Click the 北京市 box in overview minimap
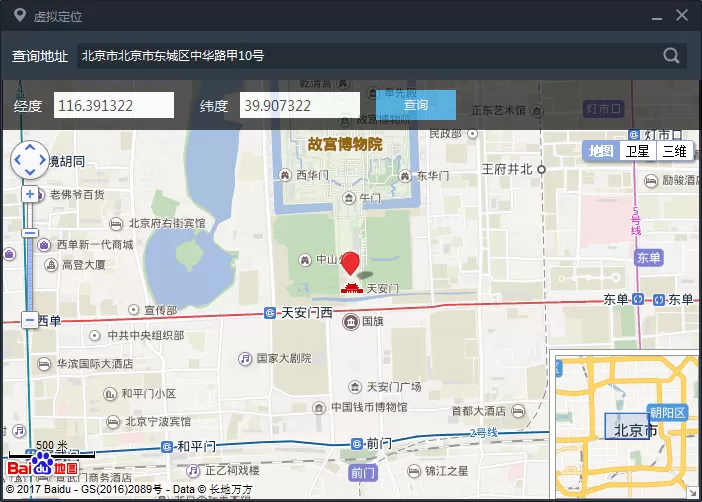 [627, 426]
